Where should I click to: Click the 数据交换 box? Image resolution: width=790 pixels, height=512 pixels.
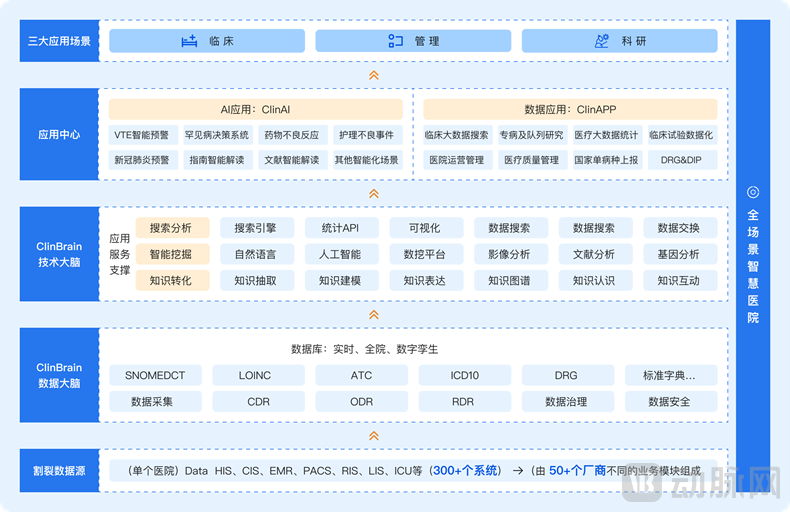coord(680,228)
